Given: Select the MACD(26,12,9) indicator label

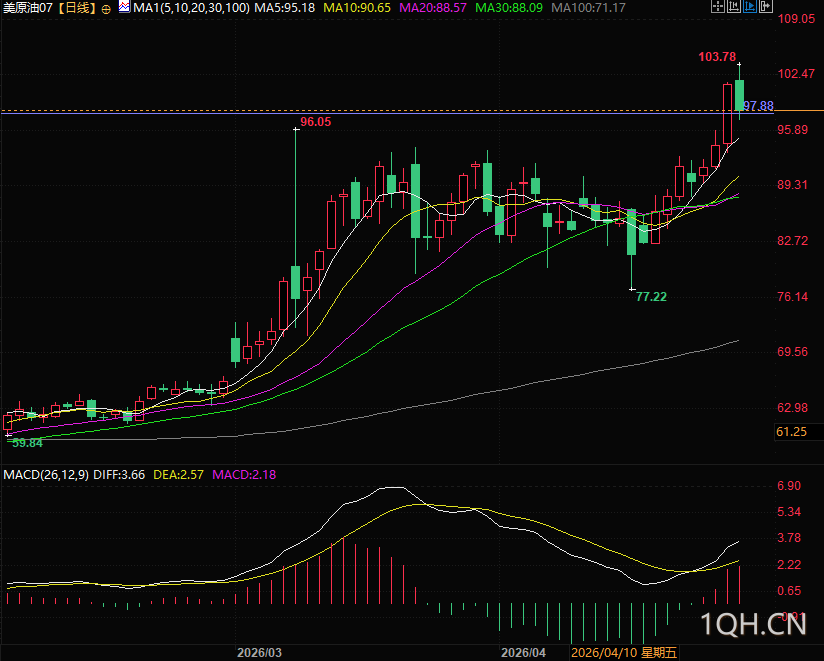Looking at the screenshot, I should (46, 473).
